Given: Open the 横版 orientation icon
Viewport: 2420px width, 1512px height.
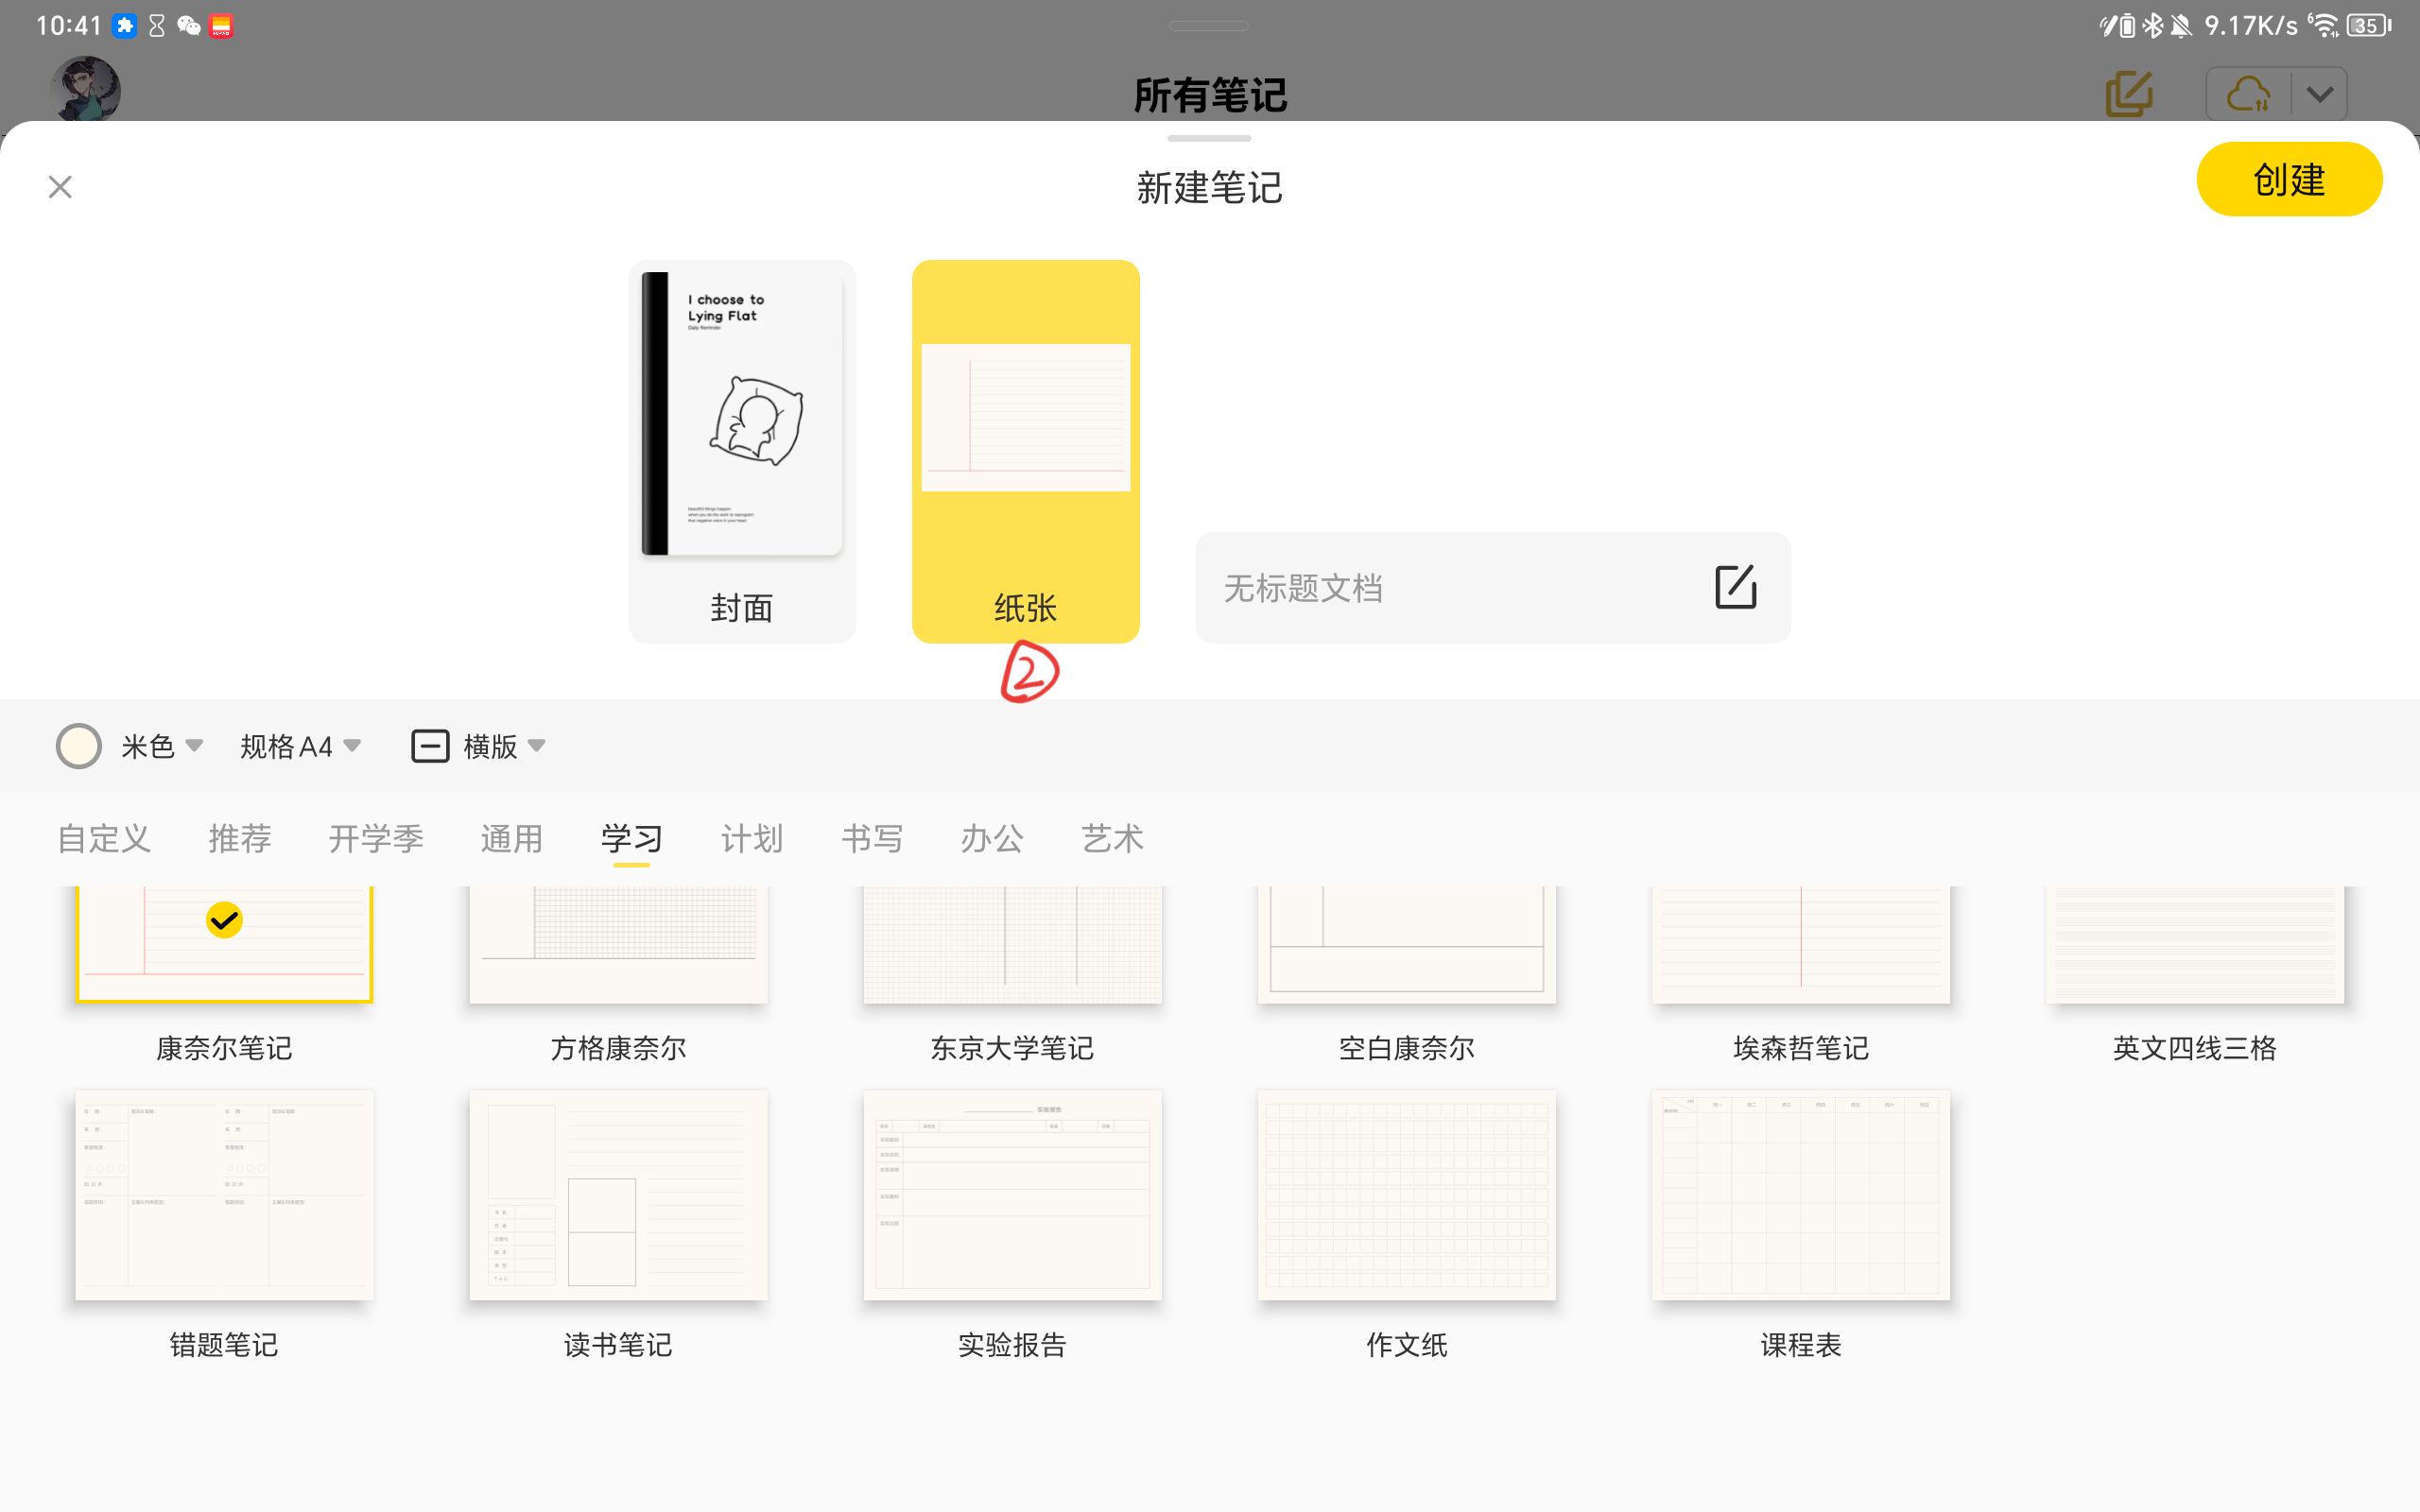Looking at the screenshot, I should (x=430, y=746).
